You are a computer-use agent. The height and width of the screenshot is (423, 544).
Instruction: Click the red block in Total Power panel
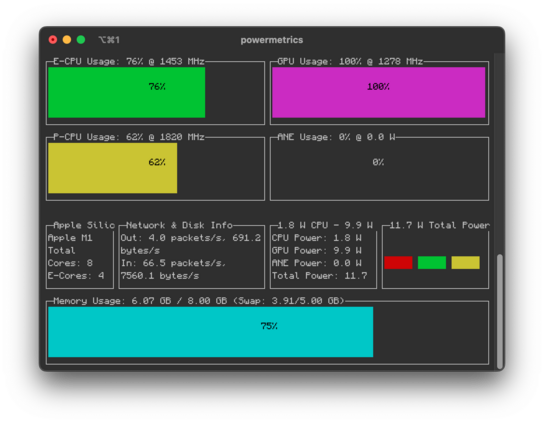pyautogui.click(x=398, y=263)
